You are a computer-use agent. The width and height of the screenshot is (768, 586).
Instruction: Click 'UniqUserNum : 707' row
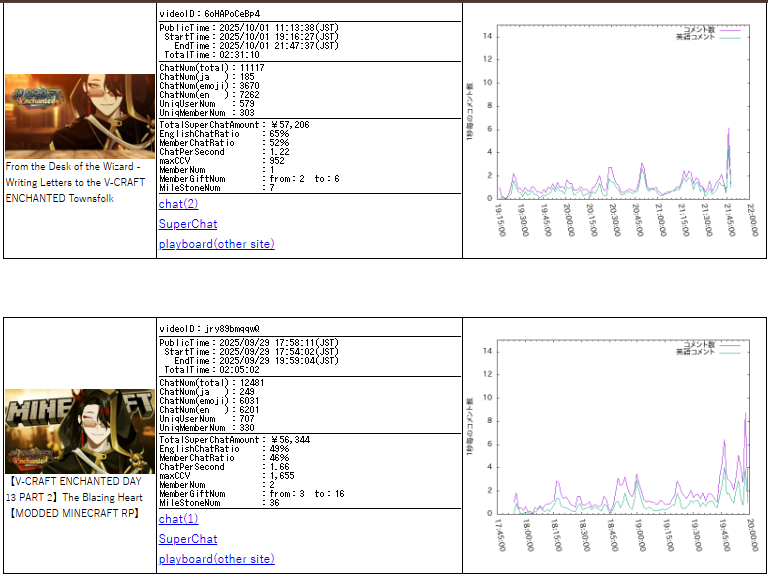(x=207, y=419)
